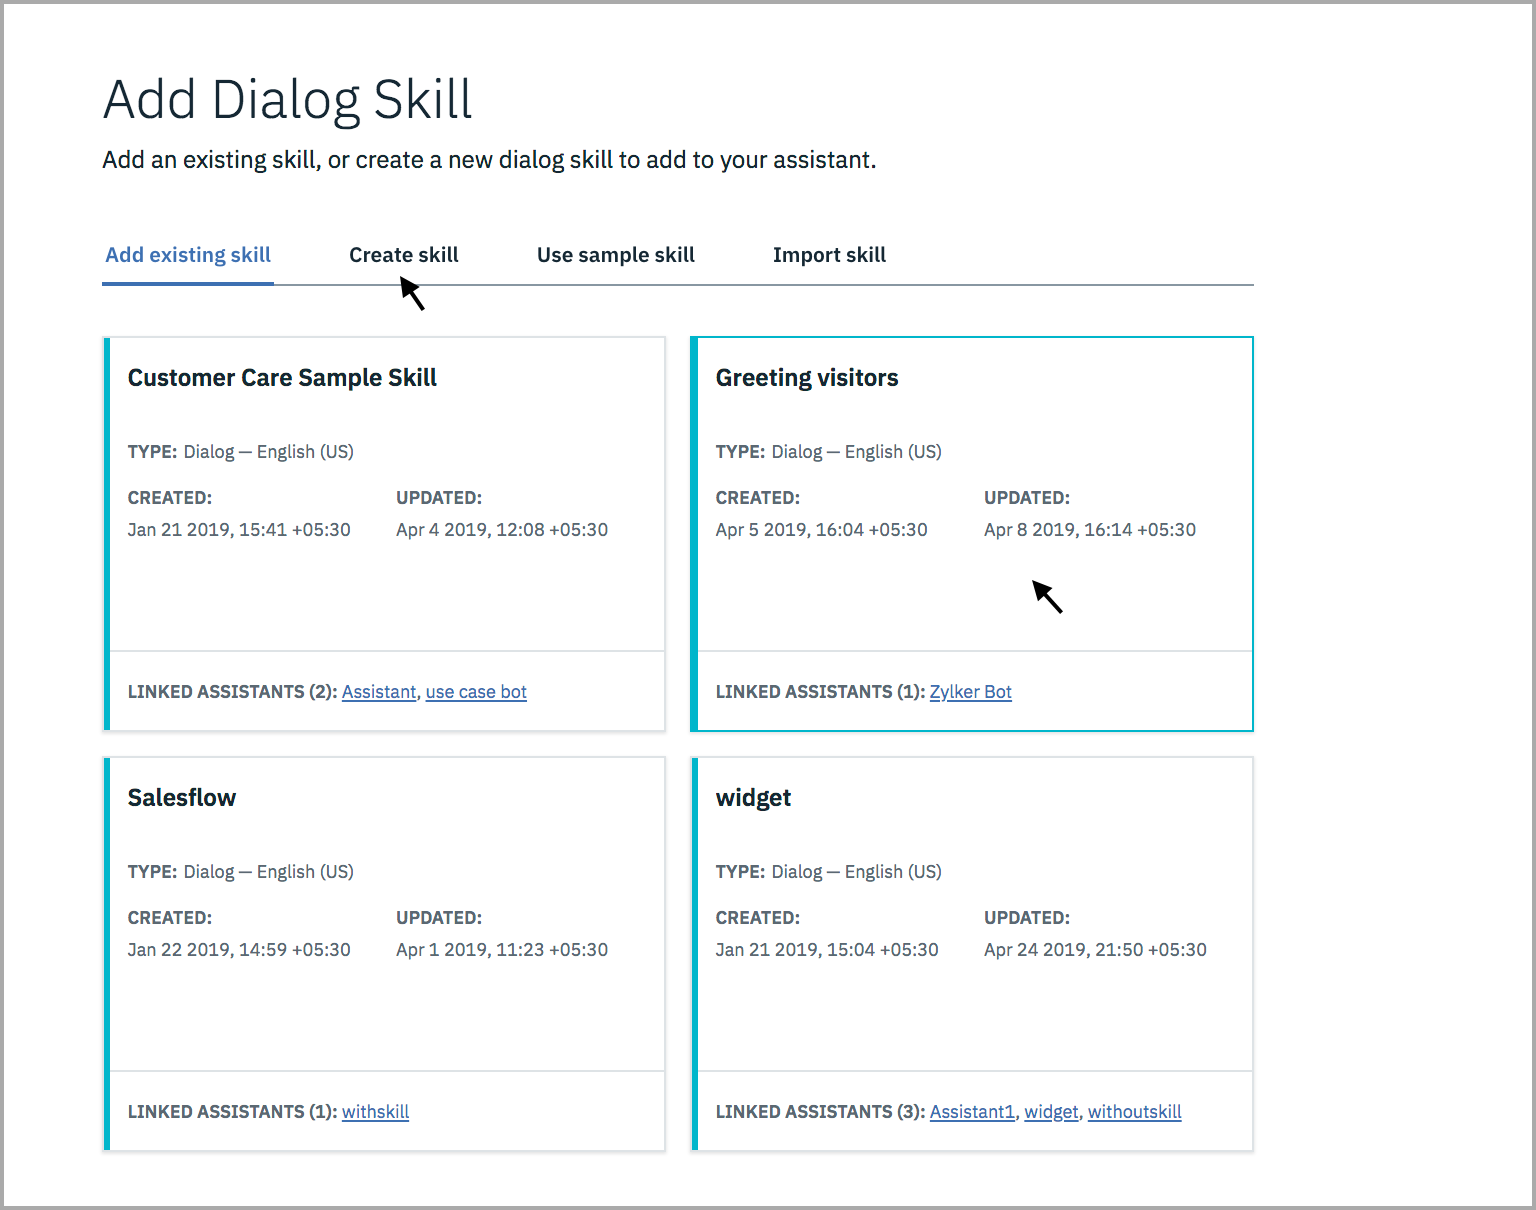Viewport: 1536px width, 1210px height.
Task: Click the Customer Care Sample Skill title
Action: 282,377
